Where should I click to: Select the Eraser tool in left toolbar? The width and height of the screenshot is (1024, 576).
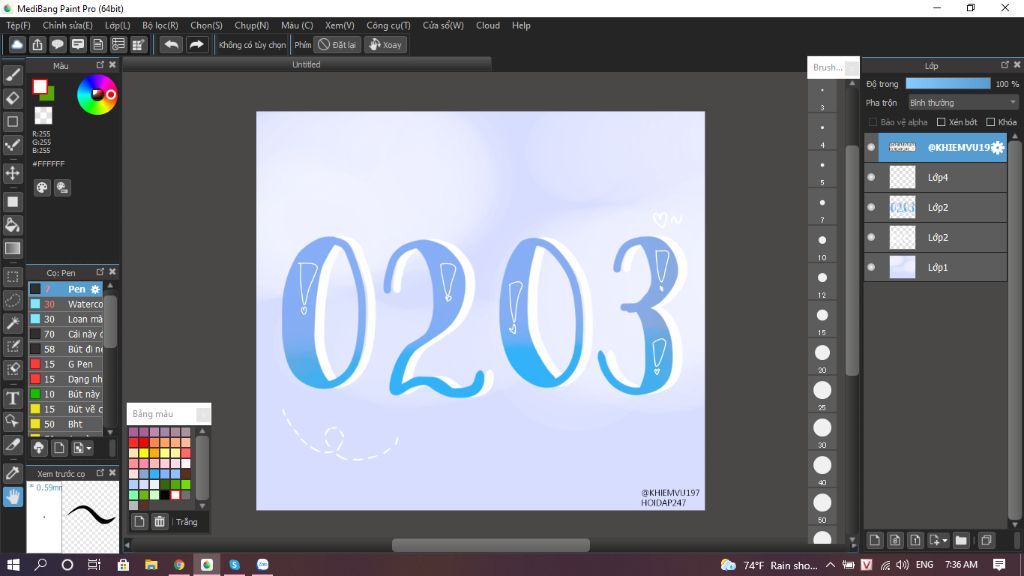click(12, 98)
